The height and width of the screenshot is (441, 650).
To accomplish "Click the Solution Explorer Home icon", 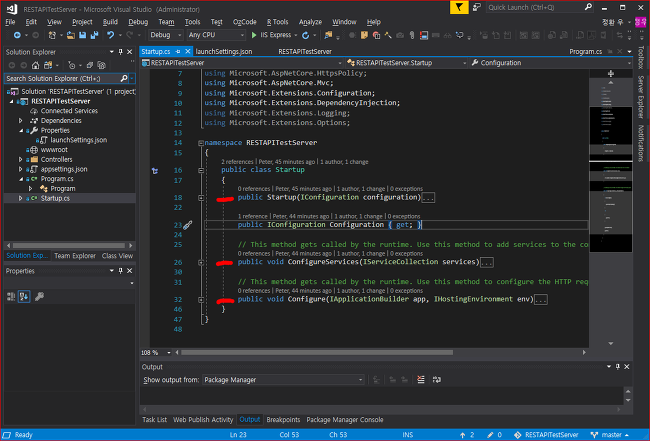I will (x=36, y=65).
